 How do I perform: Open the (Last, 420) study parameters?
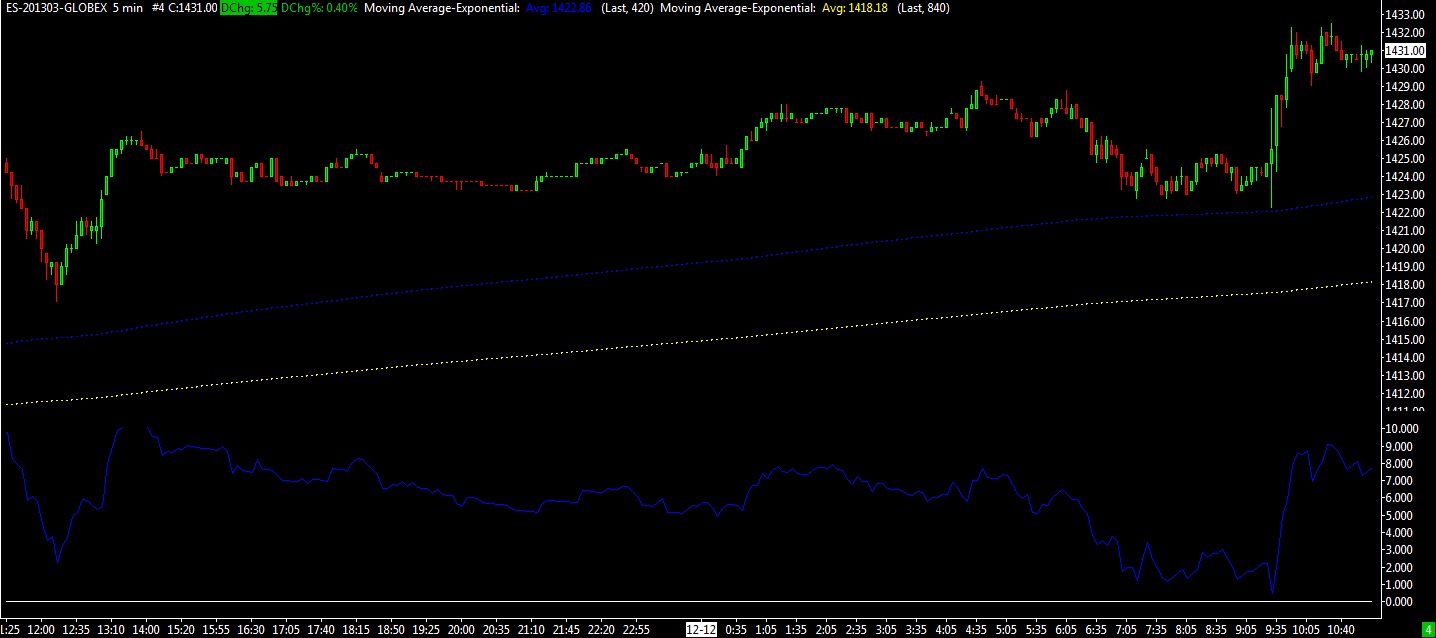(x=627, y=8)
